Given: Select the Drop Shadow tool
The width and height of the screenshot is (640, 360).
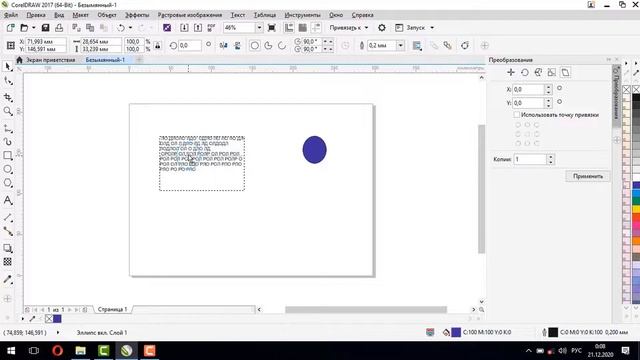Looking at the screenshot, I should point(8,248).
